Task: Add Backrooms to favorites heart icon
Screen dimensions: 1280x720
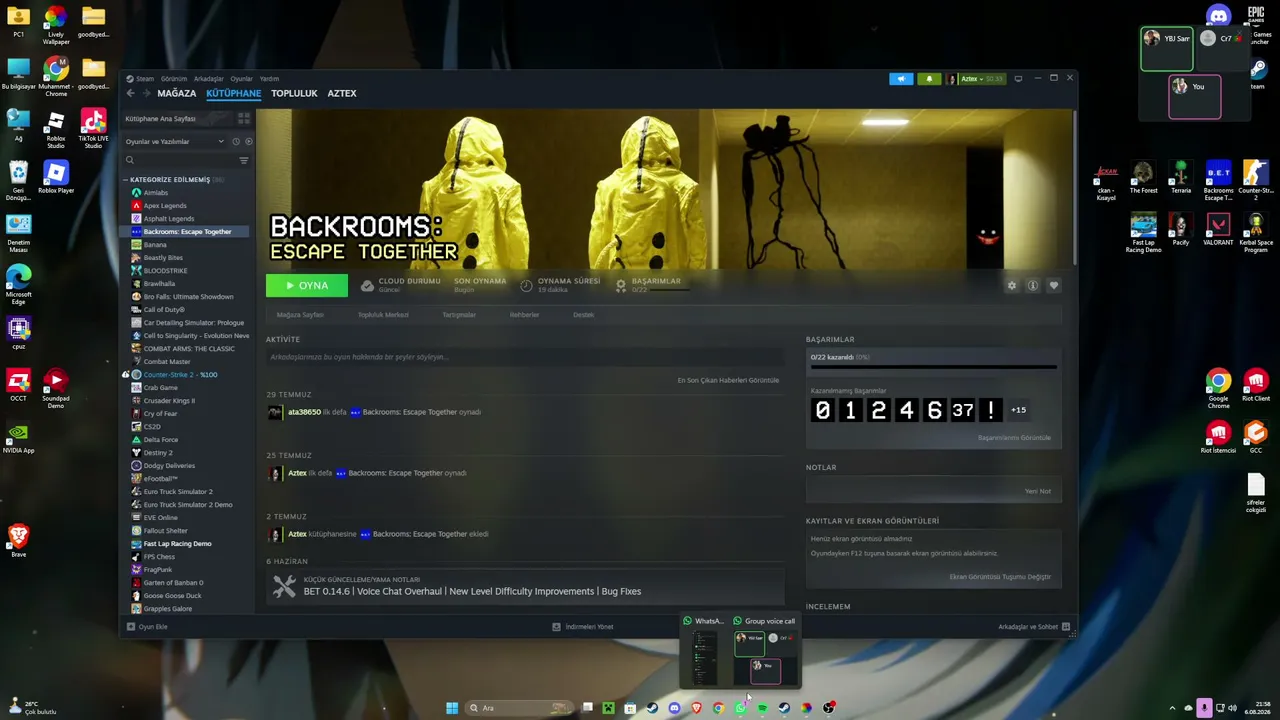Action: point(1054,286)
